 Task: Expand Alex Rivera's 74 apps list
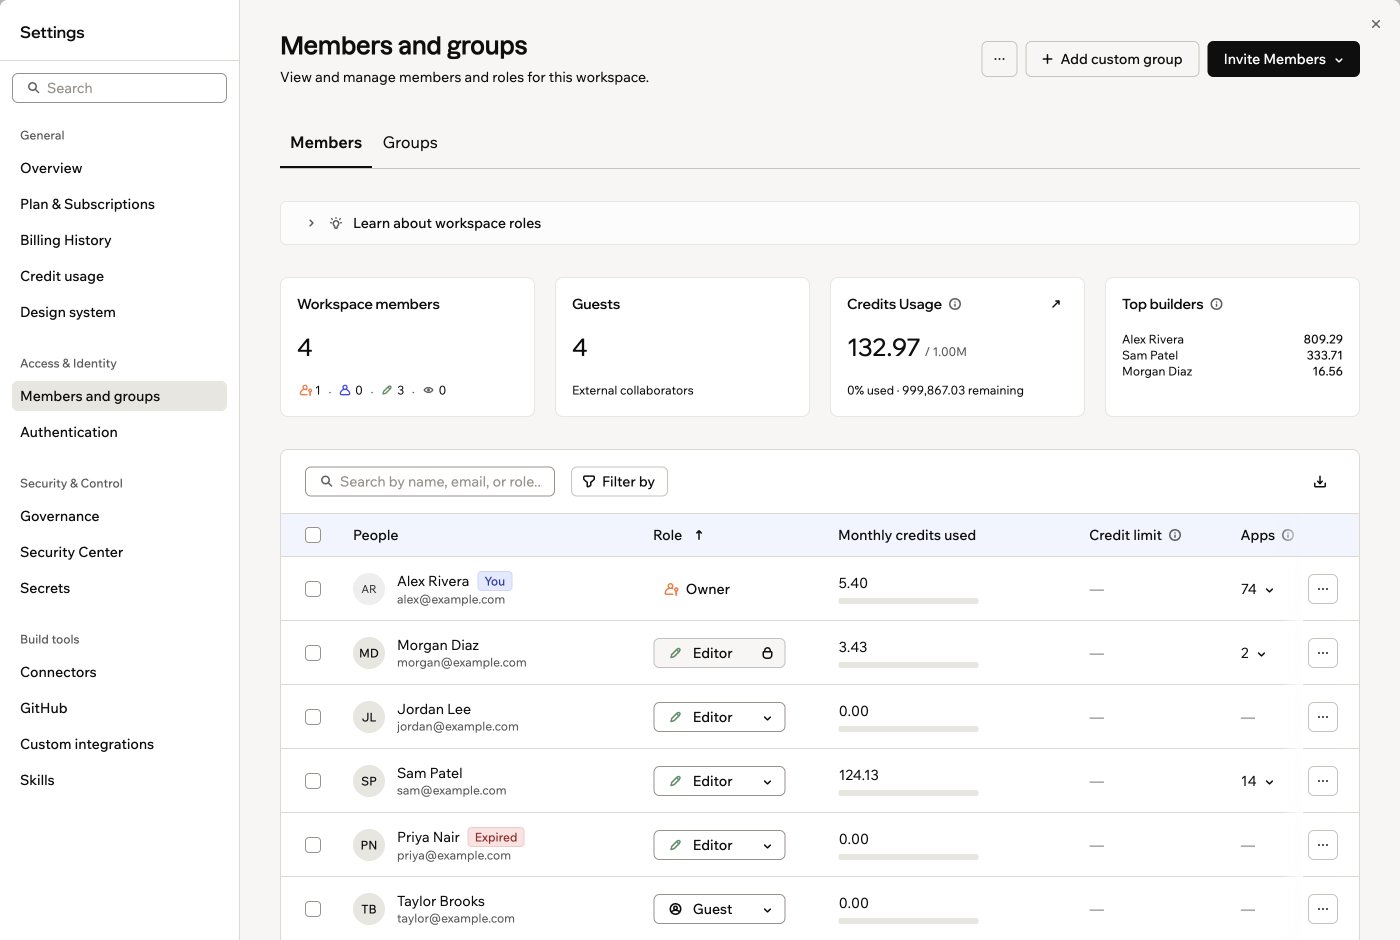pos(1257,589)
